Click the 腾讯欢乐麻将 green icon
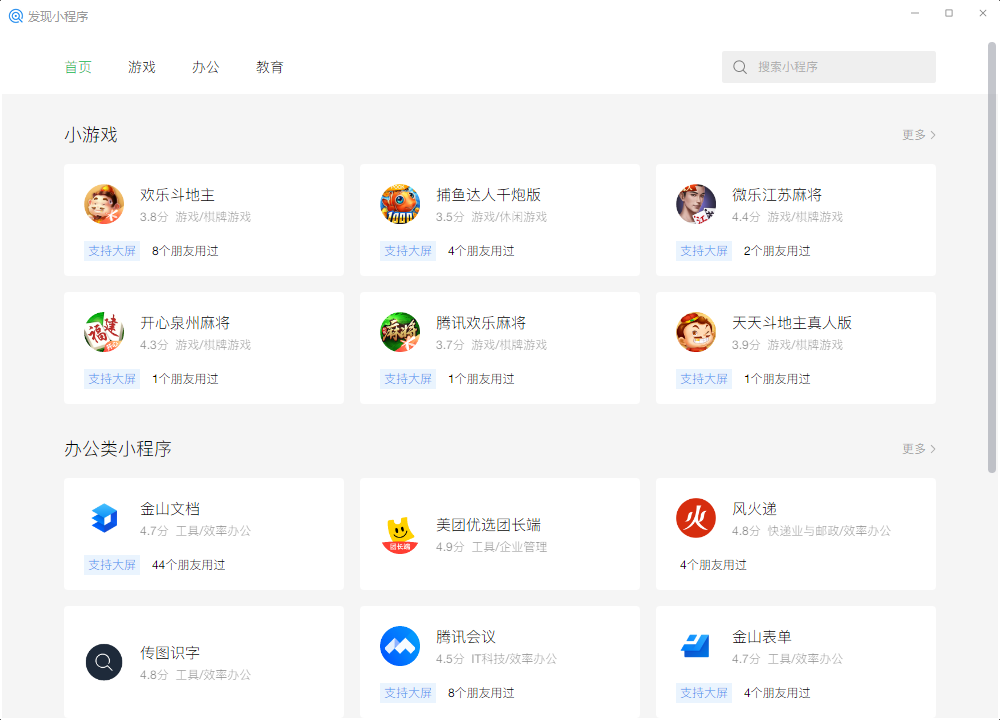Image resolution: width=1000 pixels, height=720 pixels. coord(400,332)
